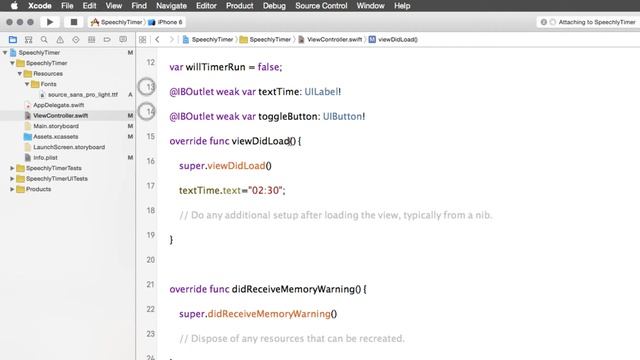640x360 pixels.
Task: Collapse the Resources folder
Action: 20,73
